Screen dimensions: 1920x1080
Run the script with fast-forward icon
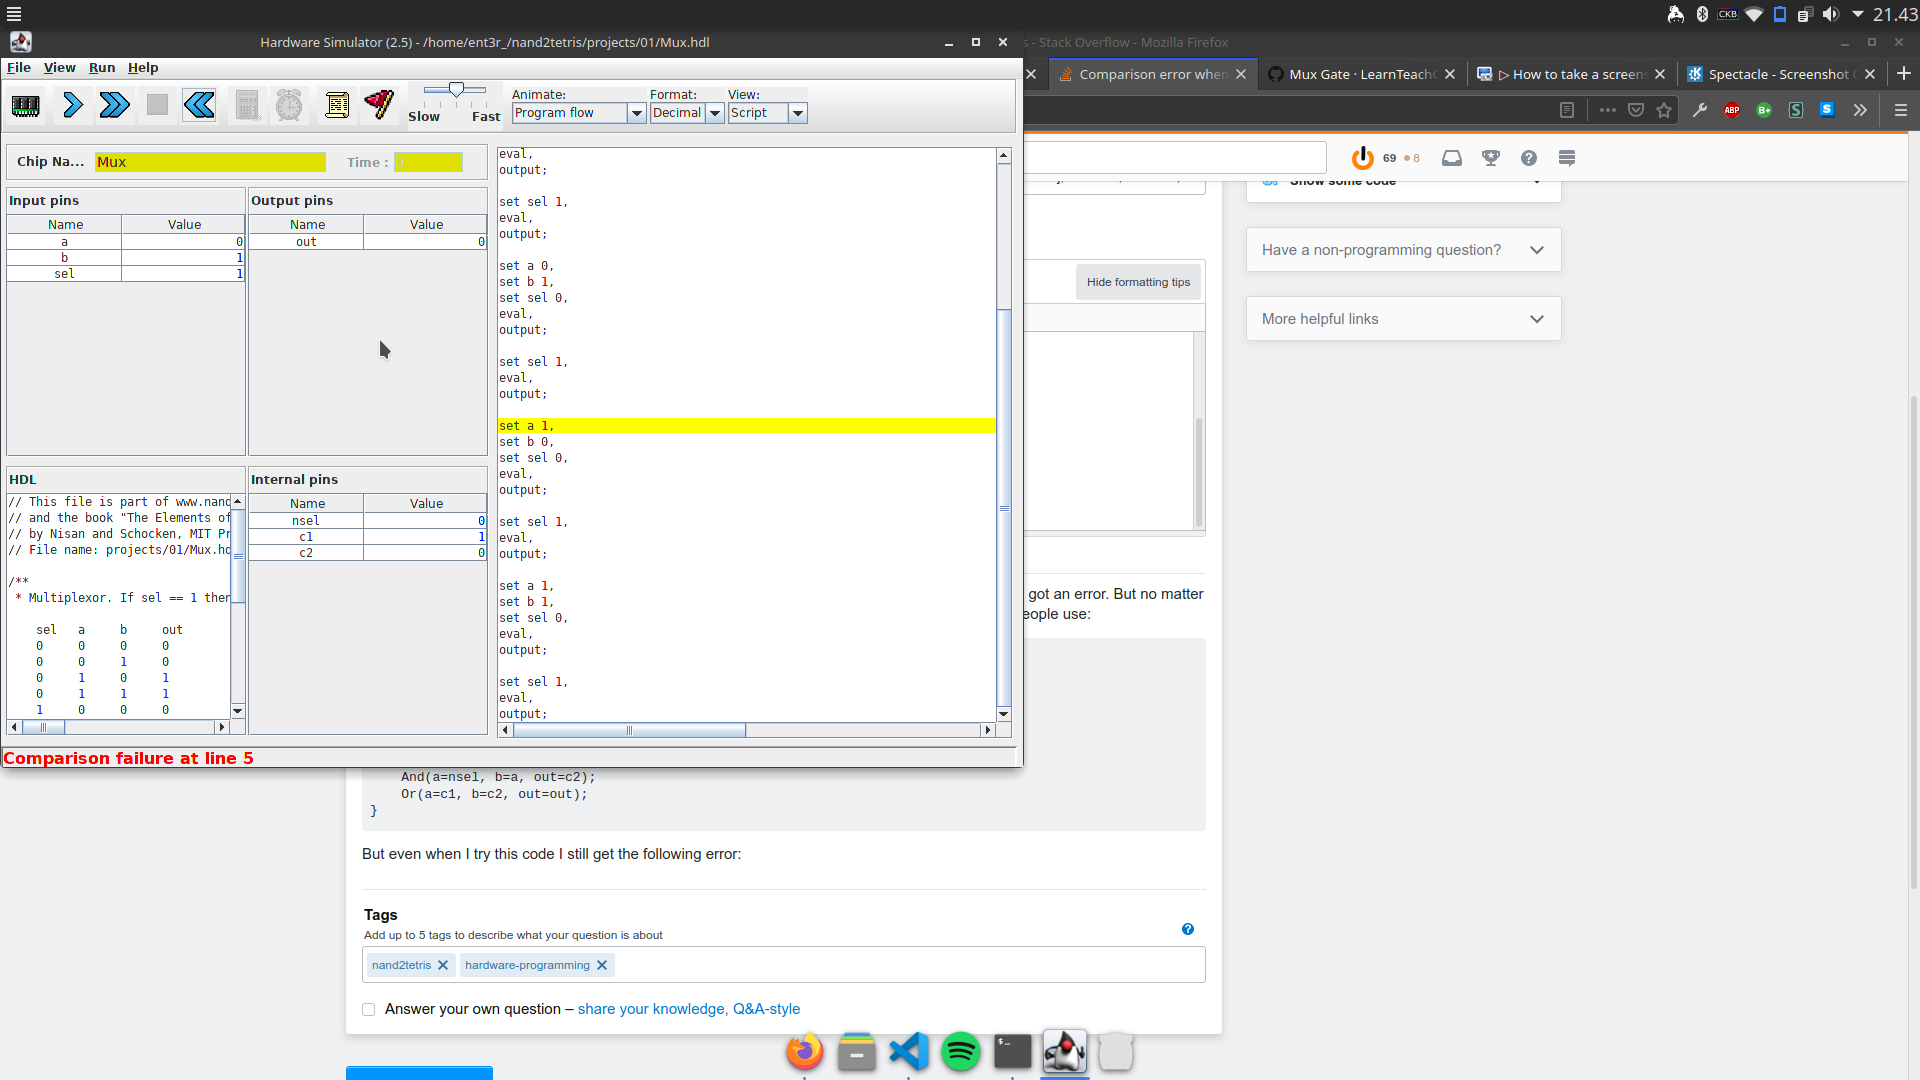[x=114, y=105]
